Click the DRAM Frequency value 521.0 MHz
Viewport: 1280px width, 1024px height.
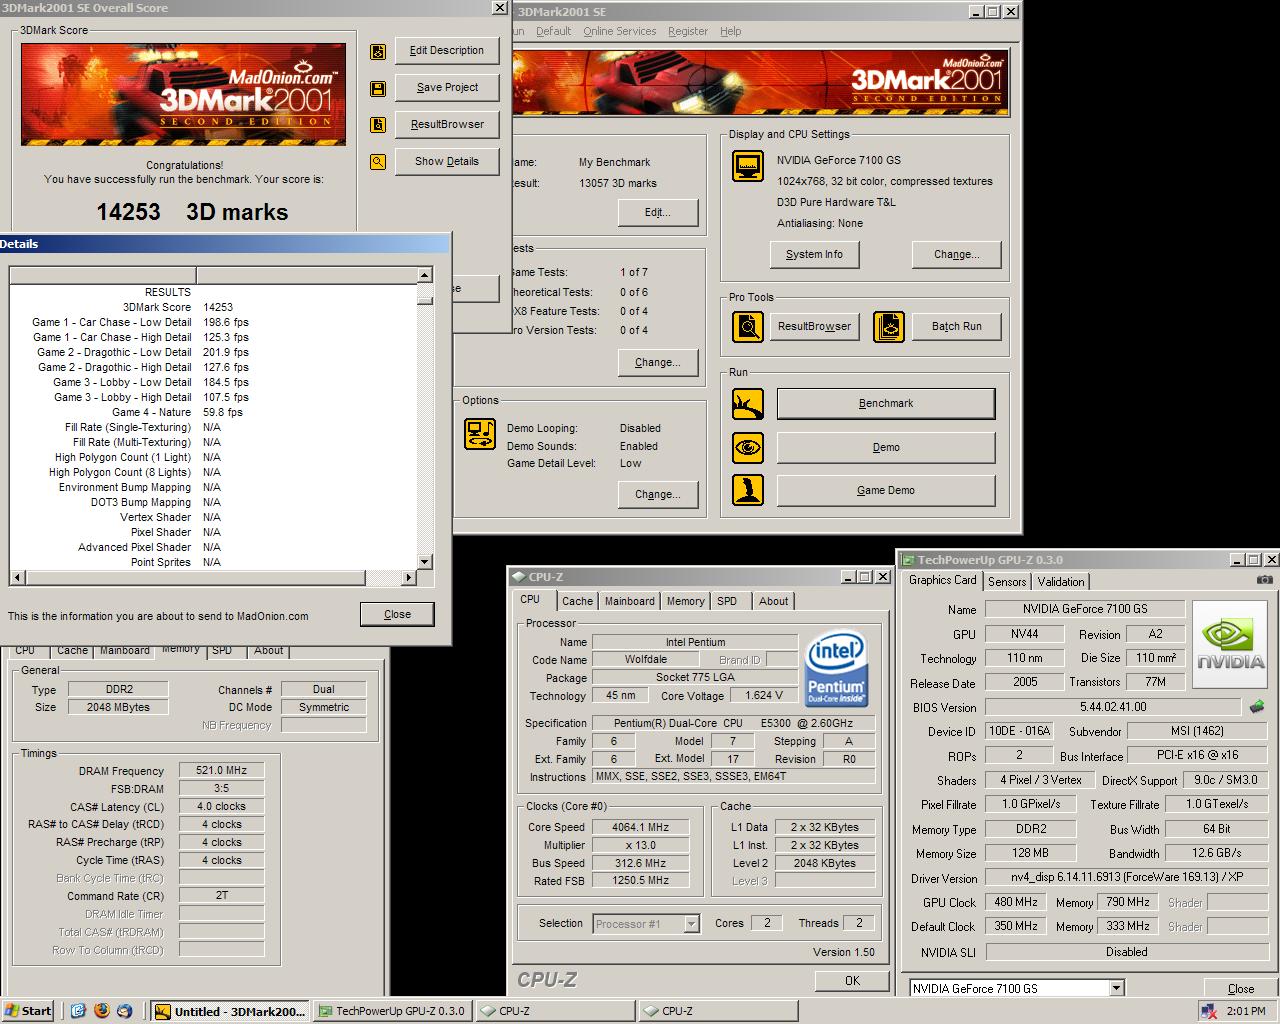pyautogui.click(x=222, y=771)
